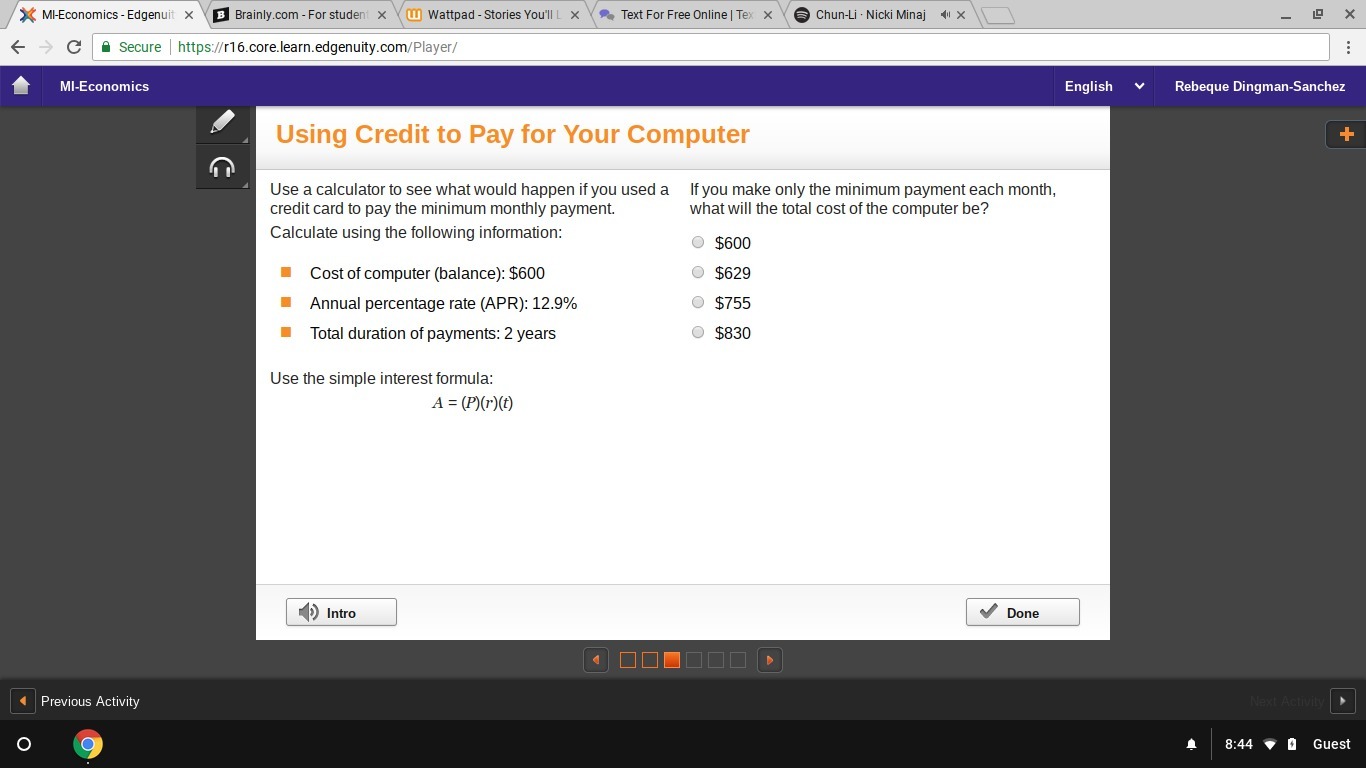Select the $755 answer option
This screenshot has height=768, width=1366.
(x=698, y=302)
